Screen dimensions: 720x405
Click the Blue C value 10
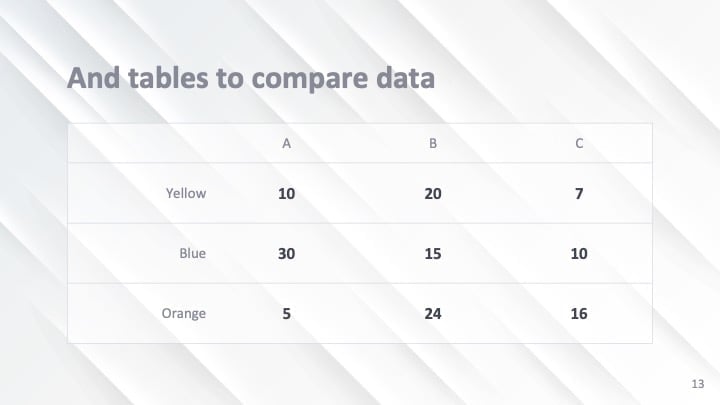[x=579, y=254]
